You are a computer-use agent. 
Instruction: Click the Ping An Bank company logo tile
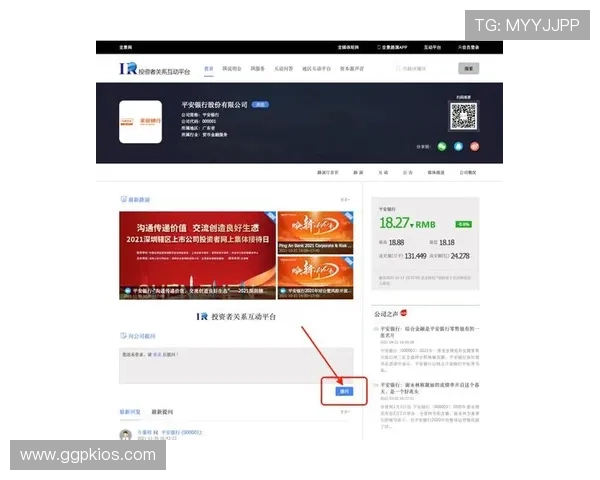[140, 122]
